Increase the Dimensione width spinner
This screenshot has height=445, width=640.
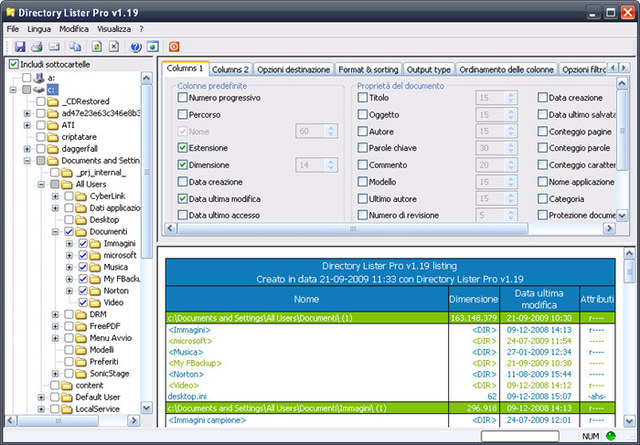point(331,162)
